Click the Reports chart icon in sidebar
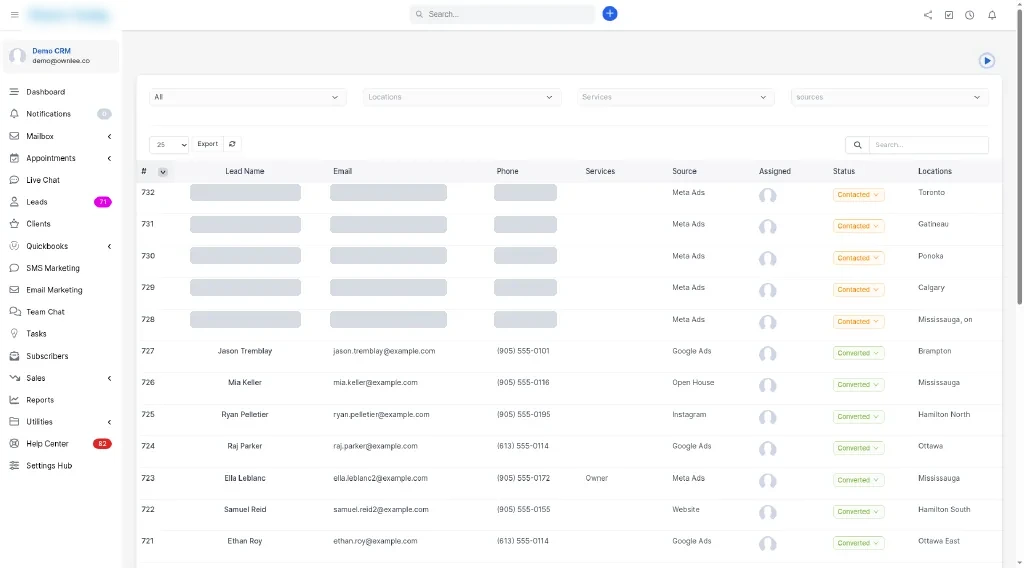Screen dimensions: 1024x568 (x=14, y=400)
